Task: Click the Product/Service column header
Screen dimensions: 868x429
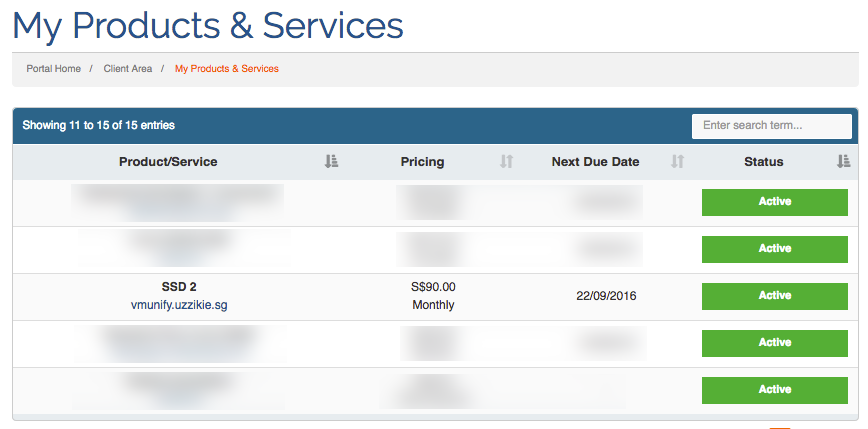Action: click(168, 162)
